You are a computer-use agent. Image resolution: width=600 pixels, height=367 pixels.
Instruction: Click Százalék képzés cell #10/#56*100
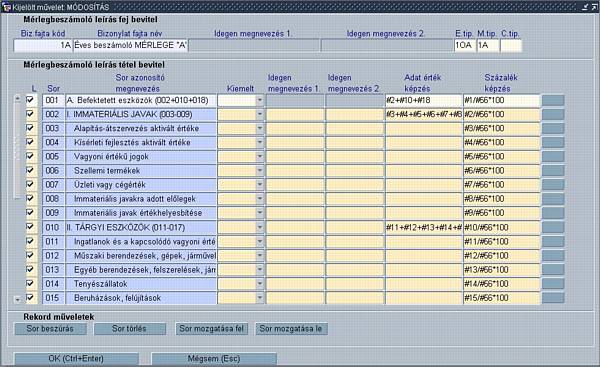tap(502, 227)
